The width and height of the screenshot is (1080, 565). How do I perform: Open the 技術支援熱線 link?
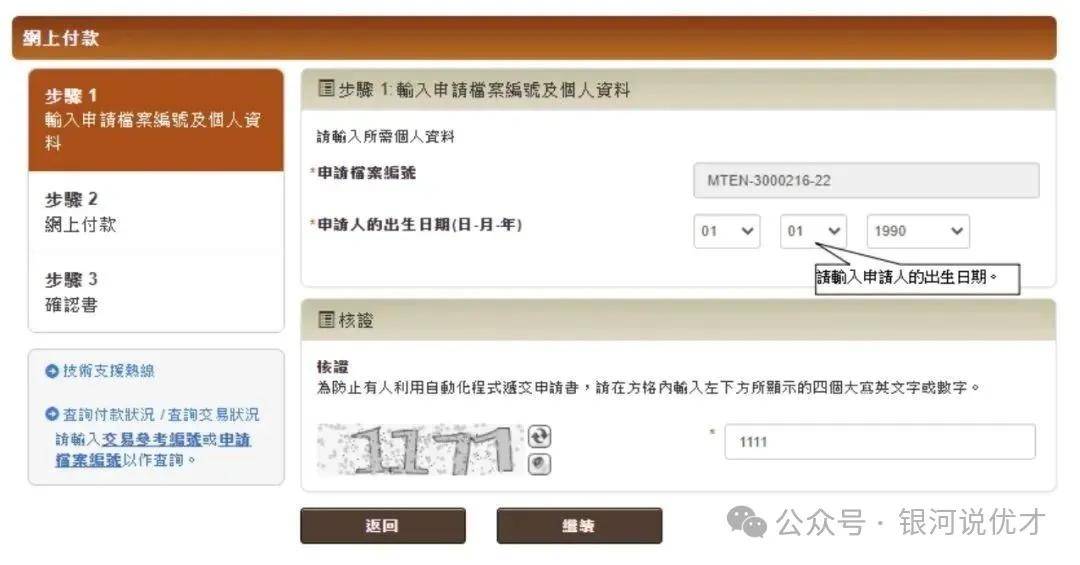[109, 371]
